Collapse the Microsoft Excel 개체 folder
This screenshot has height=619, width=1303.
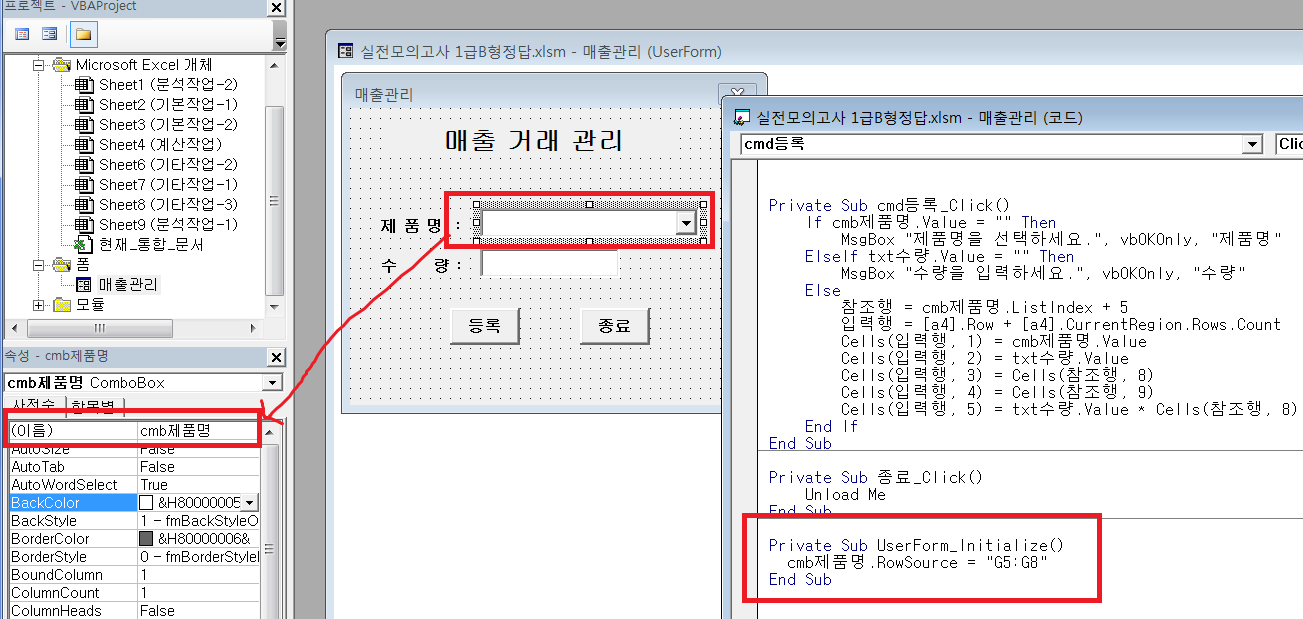39,65
